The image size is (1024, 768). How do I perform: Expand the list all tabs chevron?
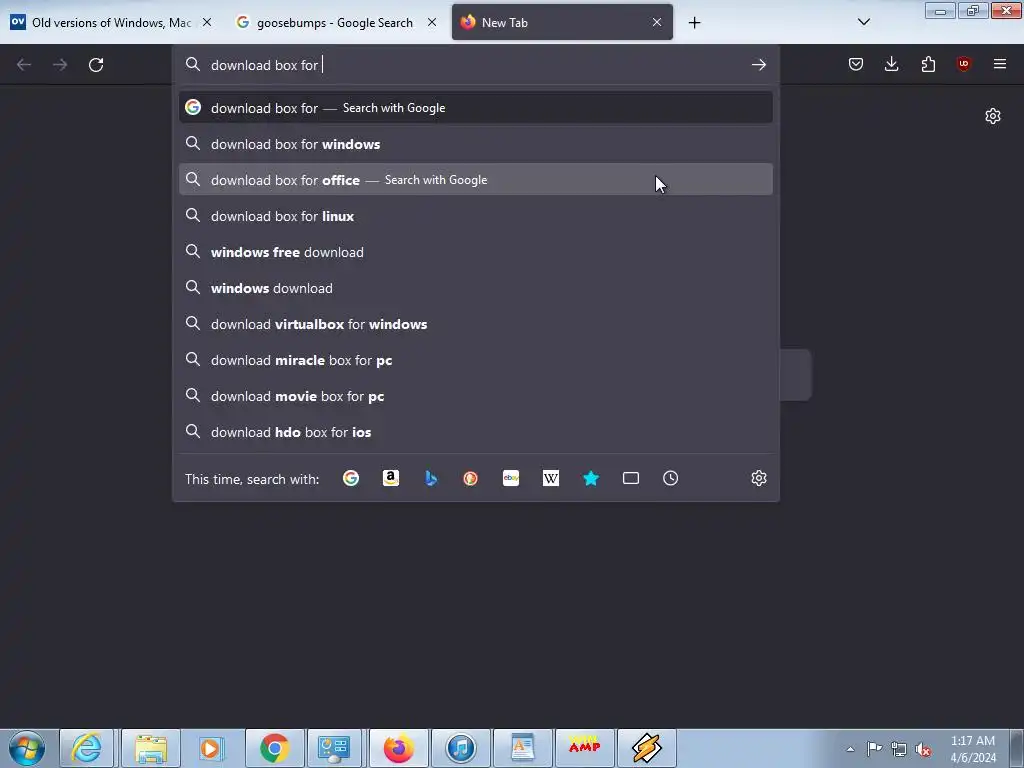tap(863, 22)
